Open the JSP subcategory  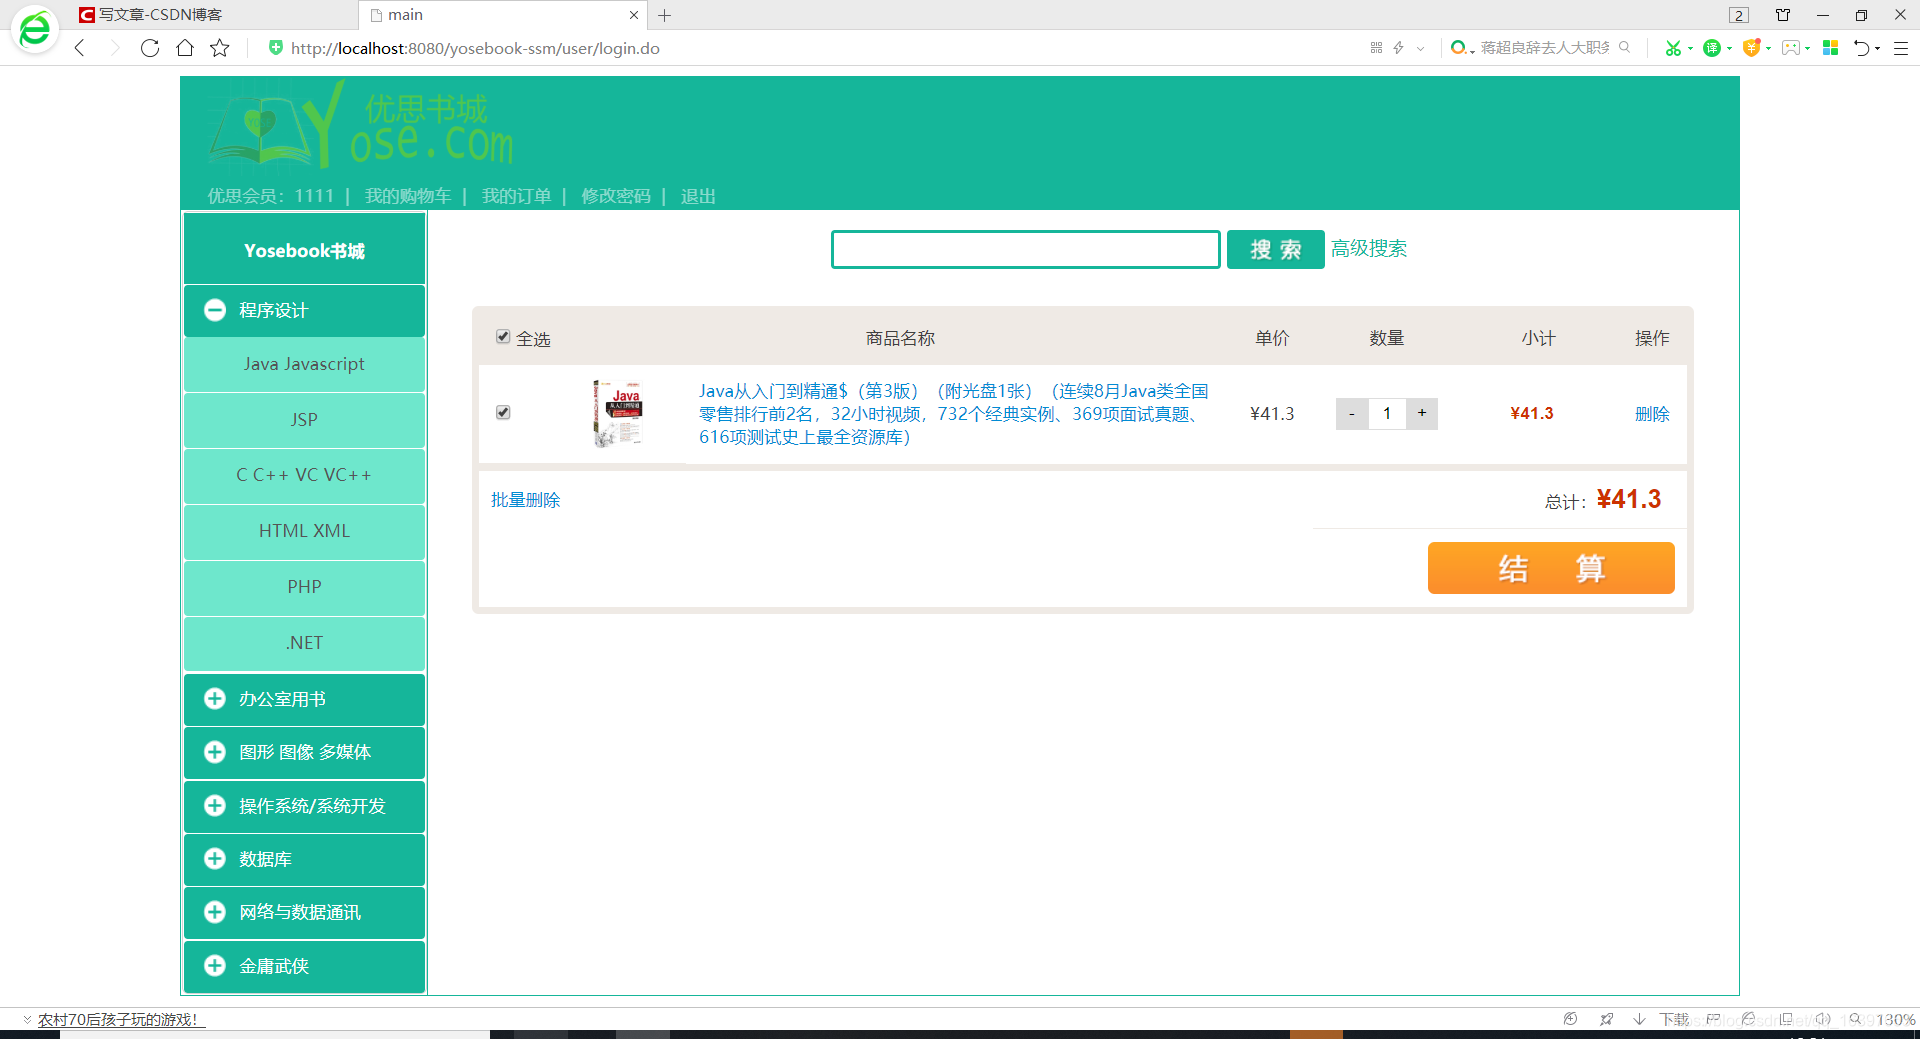[305, 420]
